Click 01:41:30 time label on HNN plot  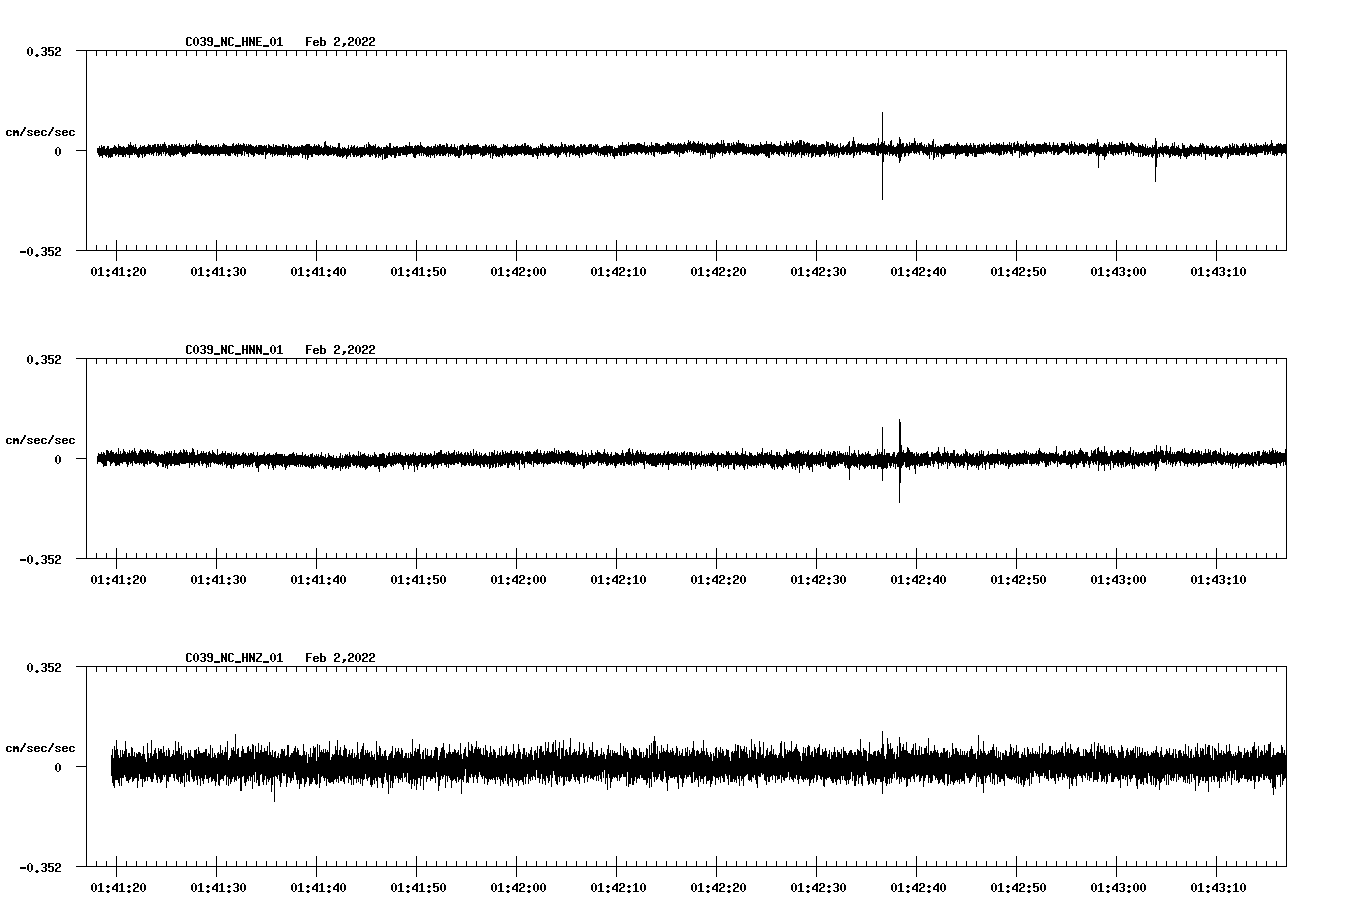(x=218, y=580)
